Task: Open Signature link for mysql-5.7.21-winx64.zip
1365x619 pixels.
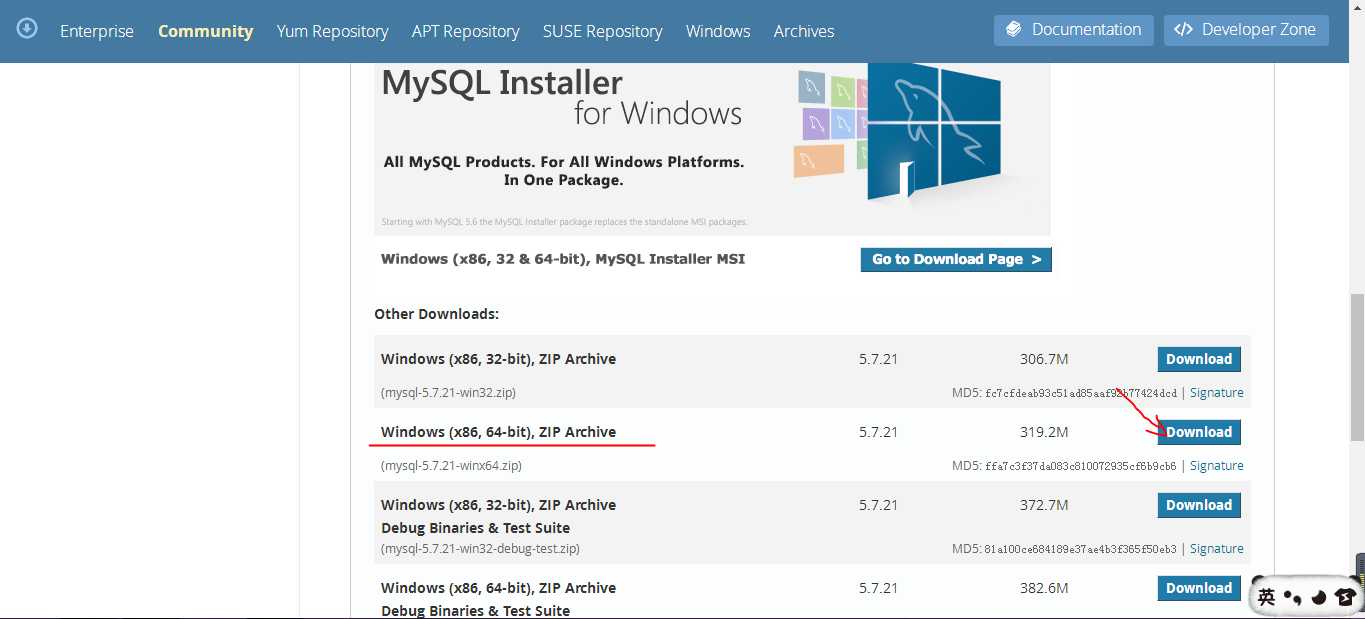Action: (1216, 466)
